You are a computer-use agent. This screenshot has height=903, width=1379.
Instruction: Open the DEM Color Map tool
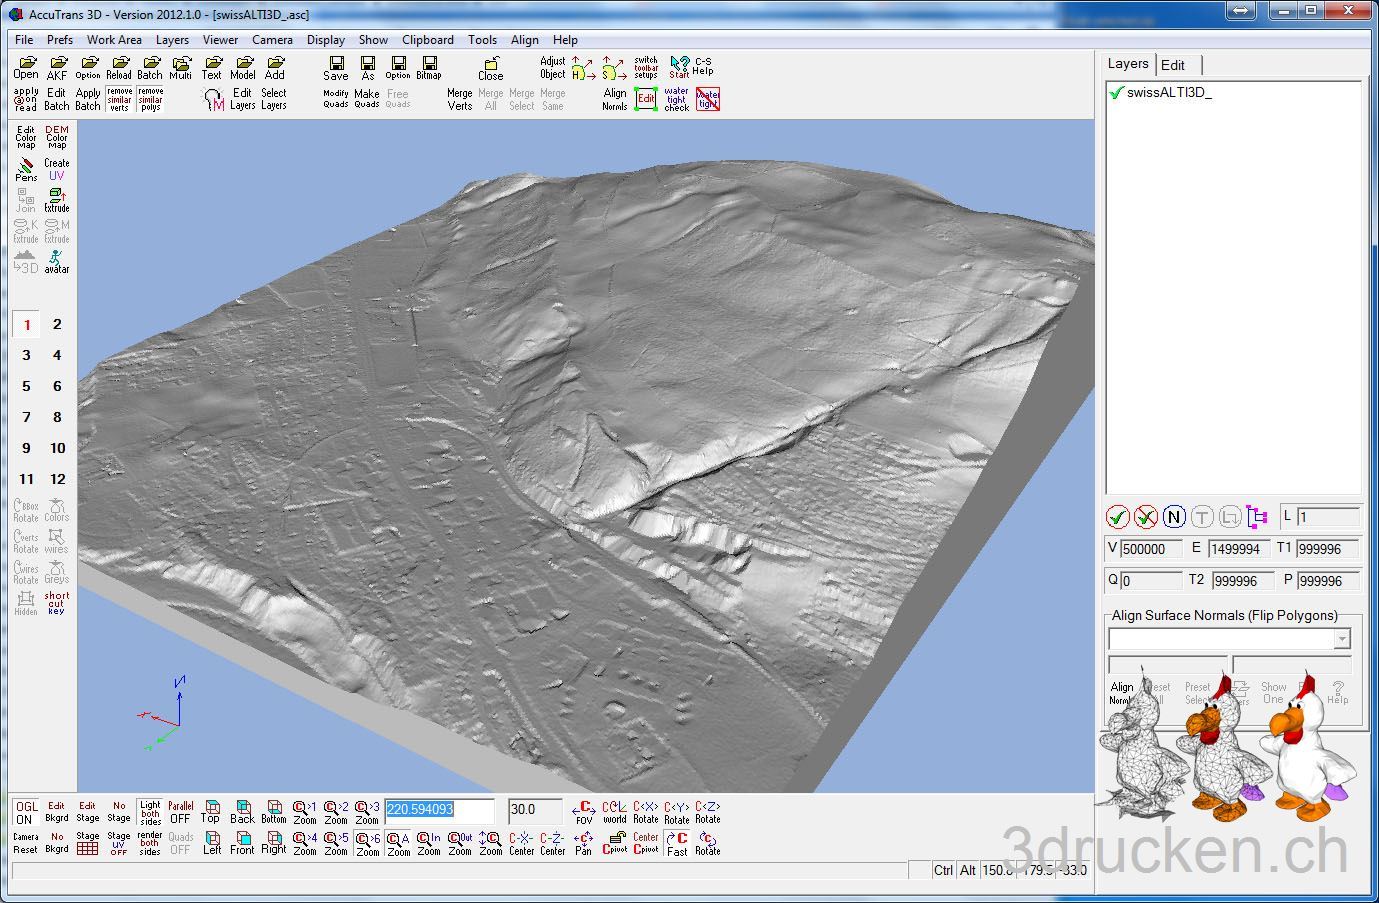pyautogui.click(x=57, y=137)
